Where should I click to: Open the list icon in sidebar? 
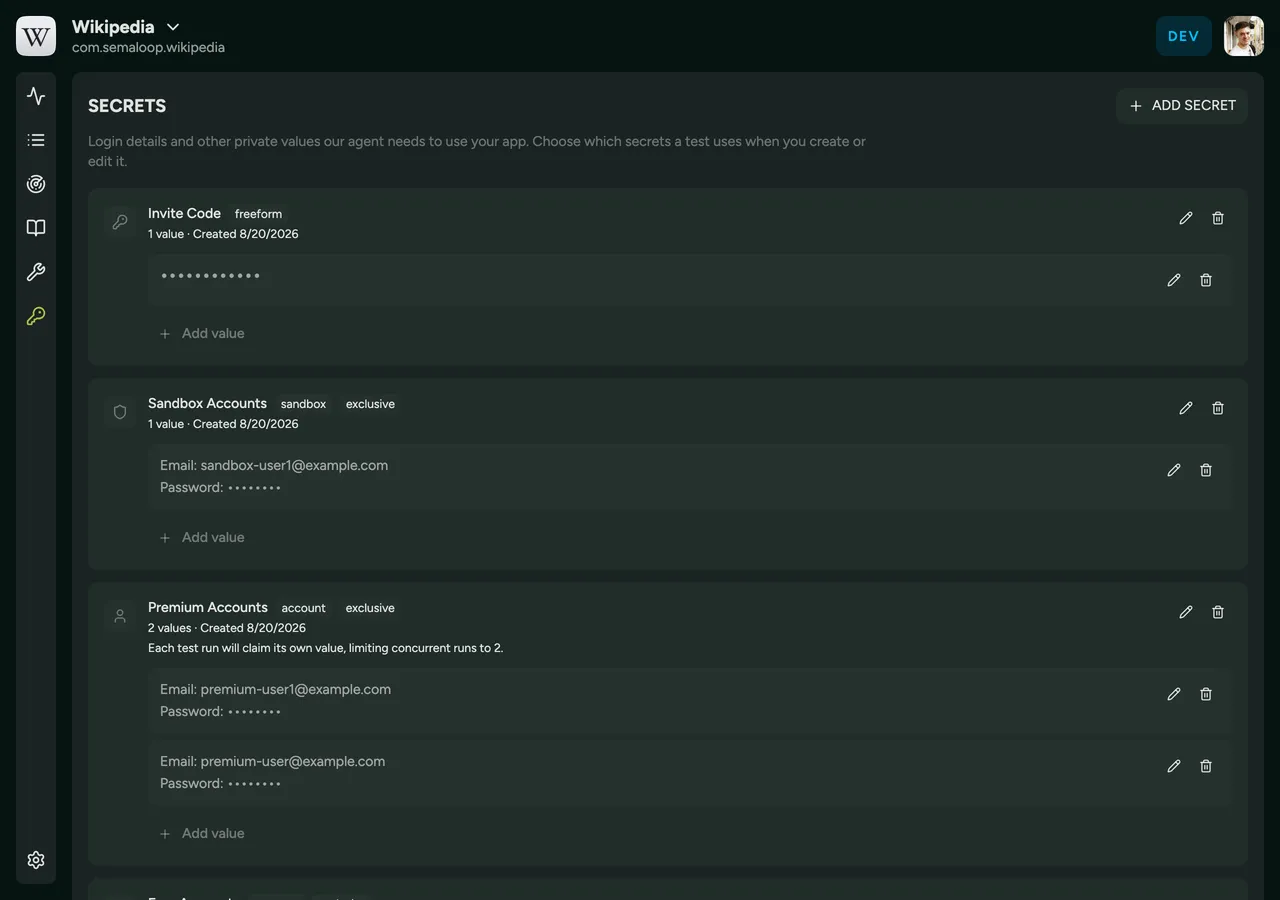(x=36, y=140)
